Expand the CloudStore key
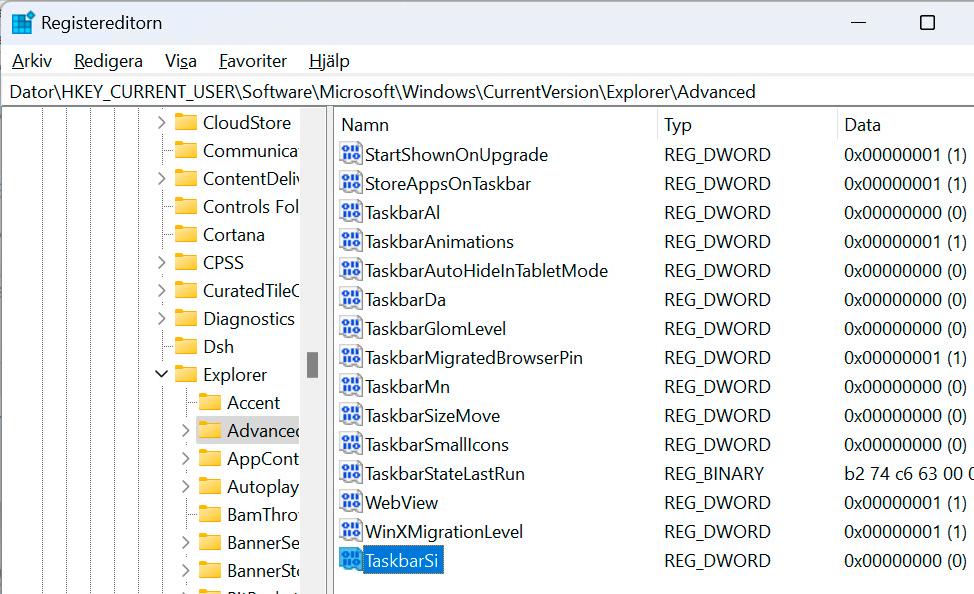 click(x=162, y=122)
